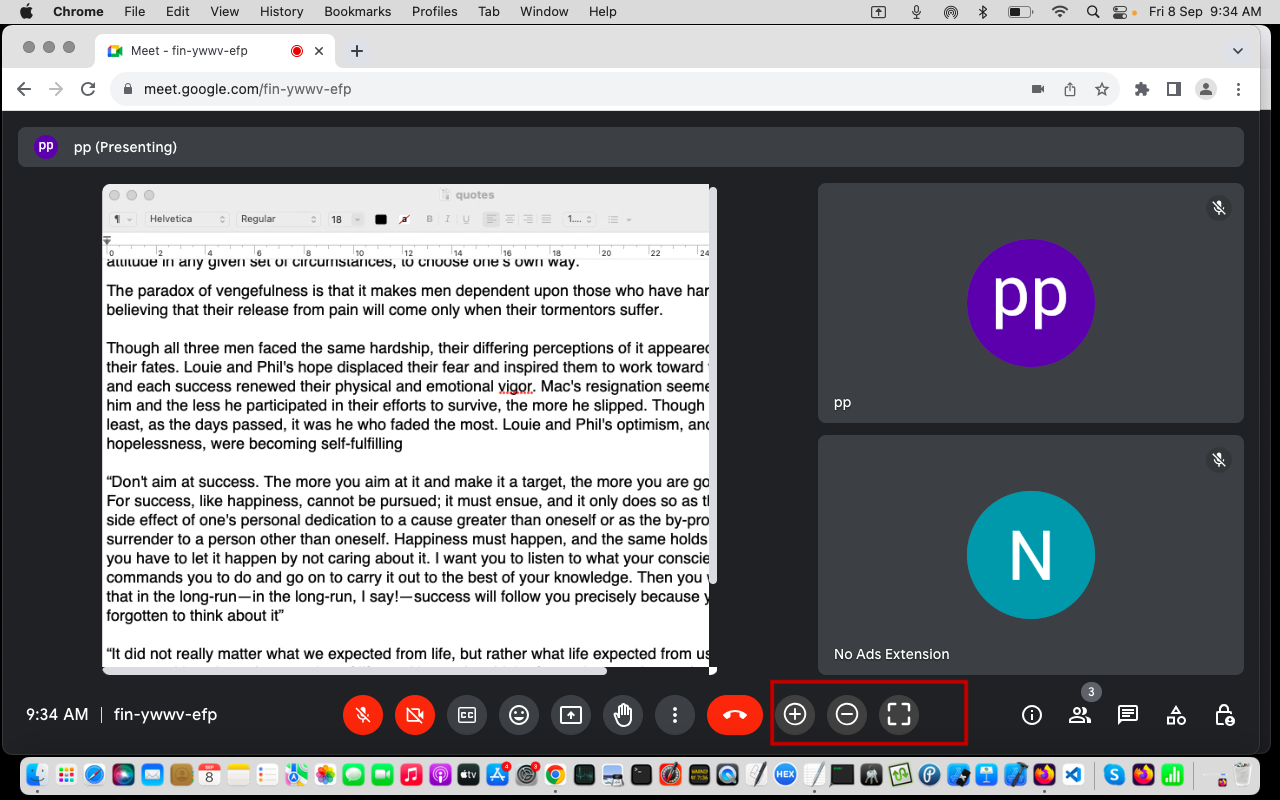Click the text color swatch in the toolbar
This screenshot has width=1280, height=800.
click(381, 218)
